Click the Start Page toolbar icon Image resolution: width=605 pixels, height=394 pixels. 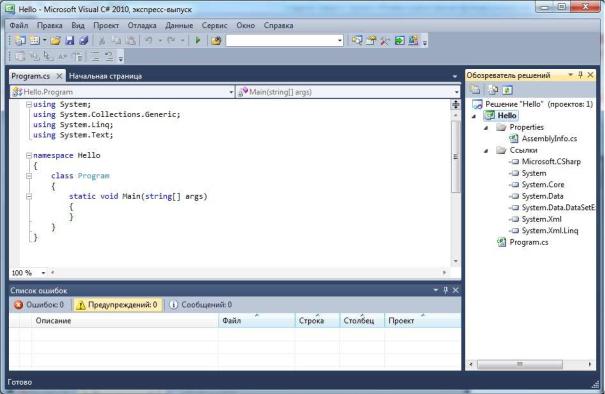(399, 40)
